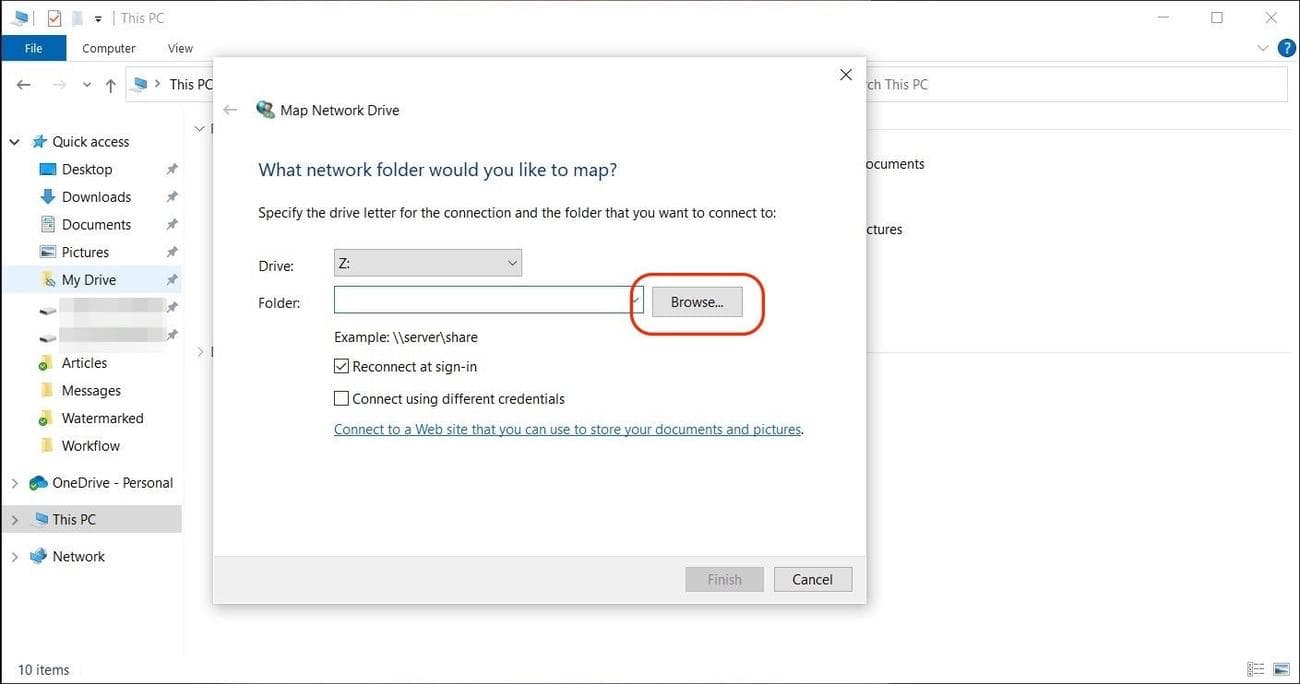This screenshot has width=1300, height=684.
Task: Click the Properties icon on the quick access toolbar
Action: tap(55, 17)
